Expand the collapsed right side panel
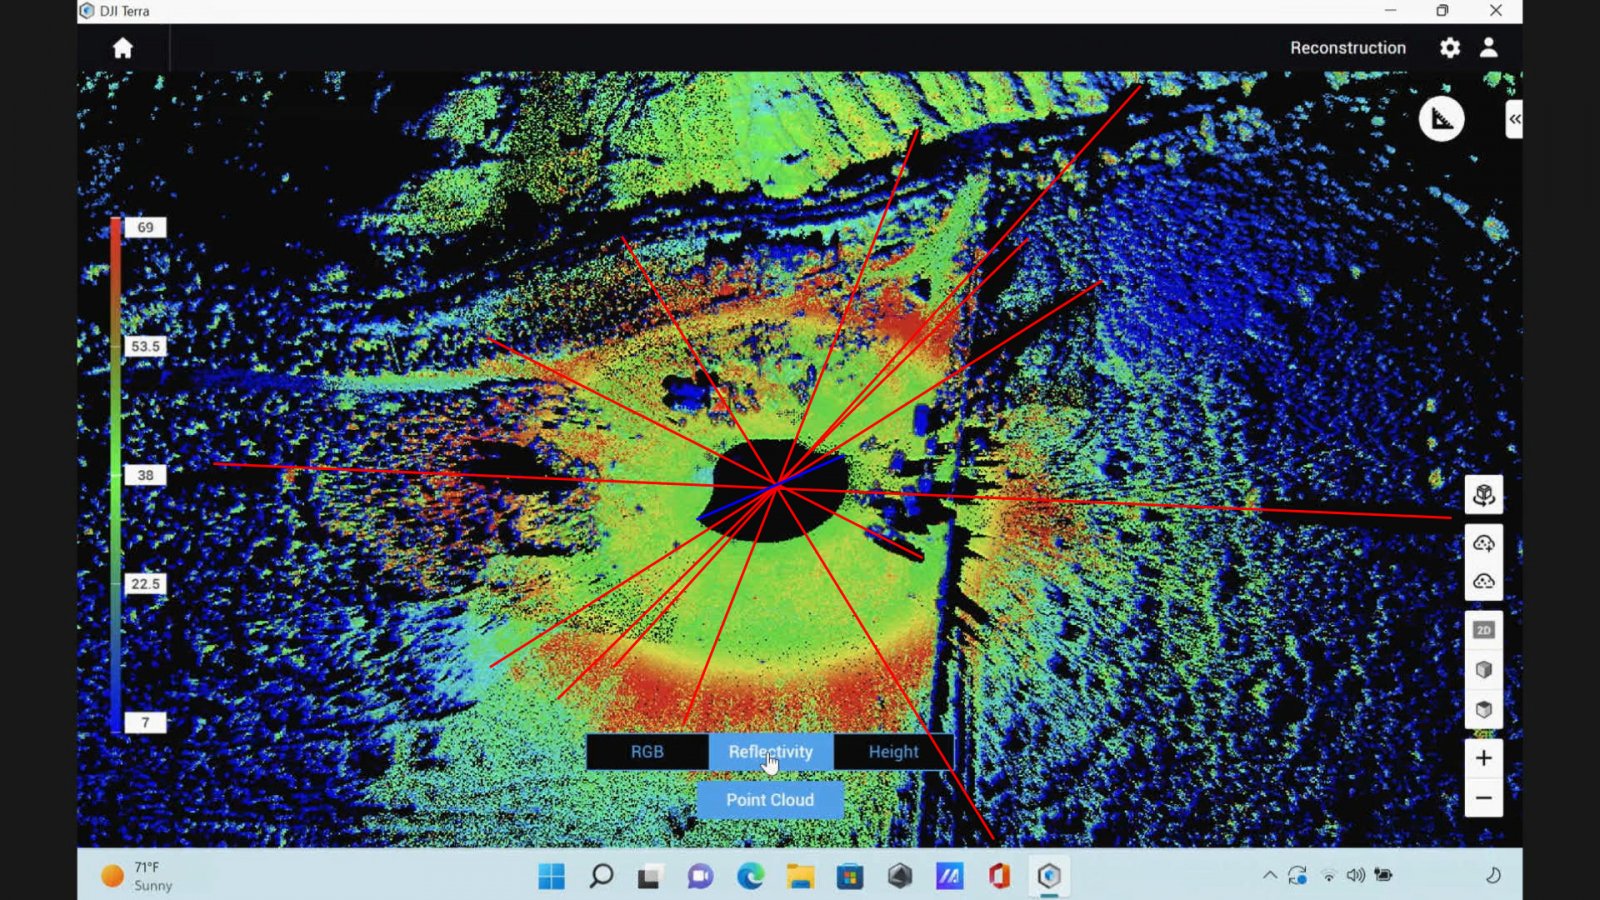This screenshot has width=1600, height=900. pos(1514,119)
